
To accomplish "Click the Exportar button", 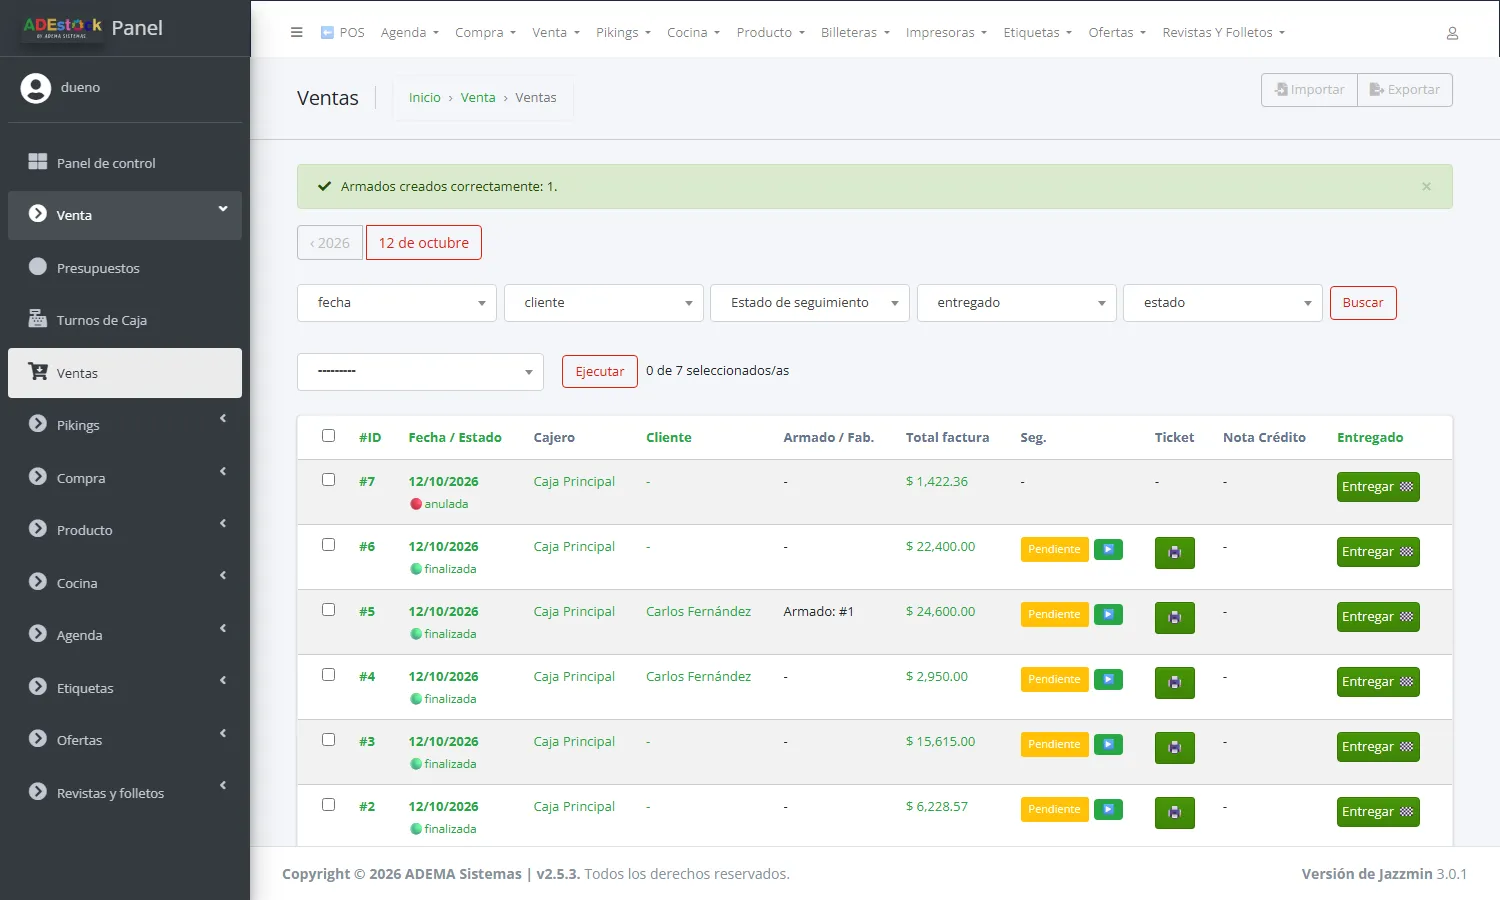I will (1405, 90).
